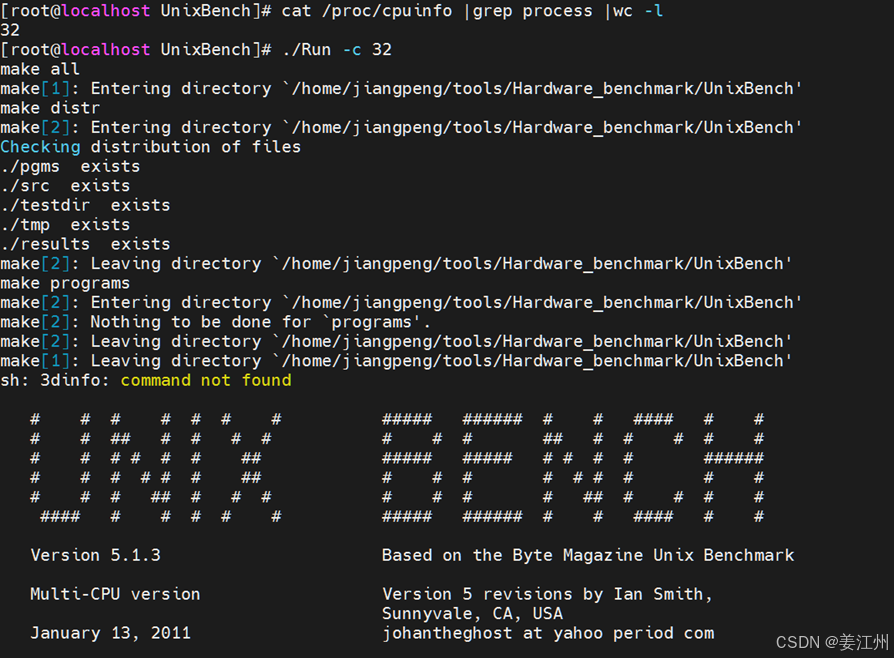
Task: Click 'sh: 3dinfo: command not found' line
Action: (146, 380)
